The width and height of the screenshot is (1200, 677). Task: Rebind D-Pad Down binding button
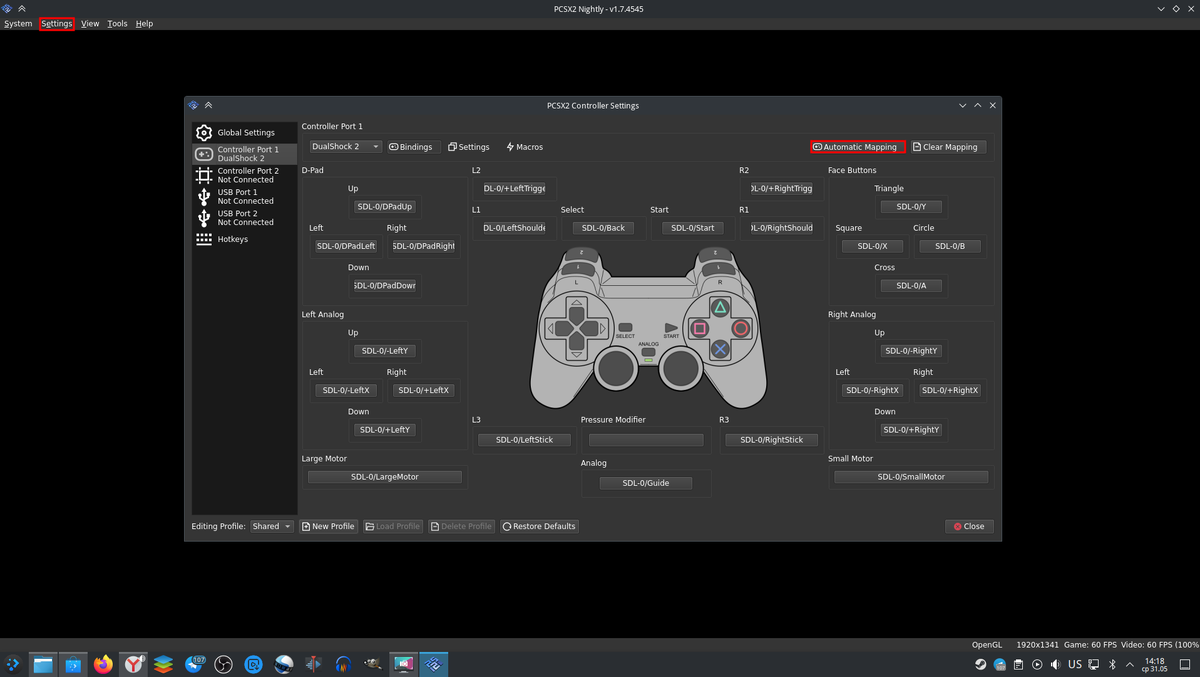[x=385, y=286]
